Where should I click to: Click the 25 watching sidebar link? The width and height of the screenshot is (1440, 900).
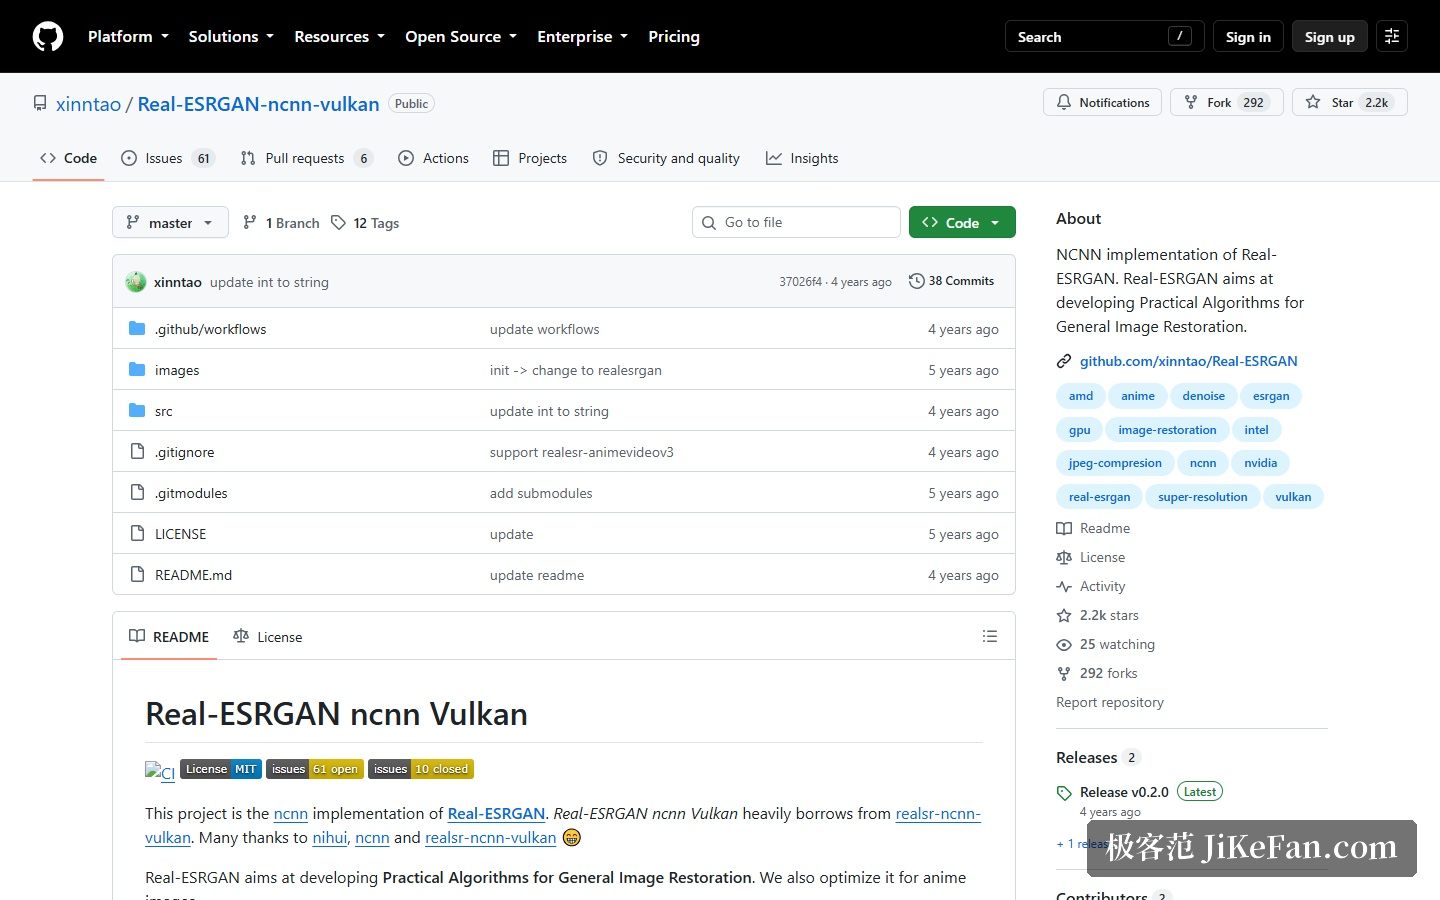[1105, 645]
